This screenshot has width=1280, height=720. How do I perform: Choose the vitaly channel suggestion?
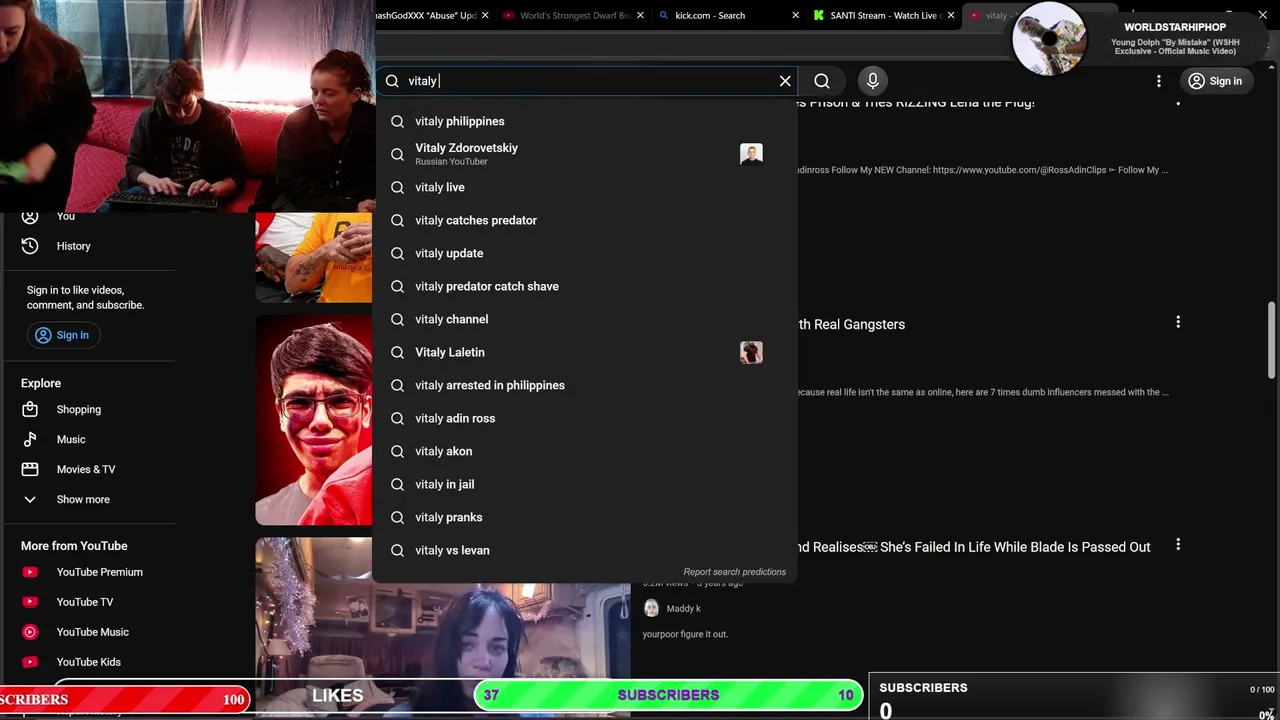point(585,319)
